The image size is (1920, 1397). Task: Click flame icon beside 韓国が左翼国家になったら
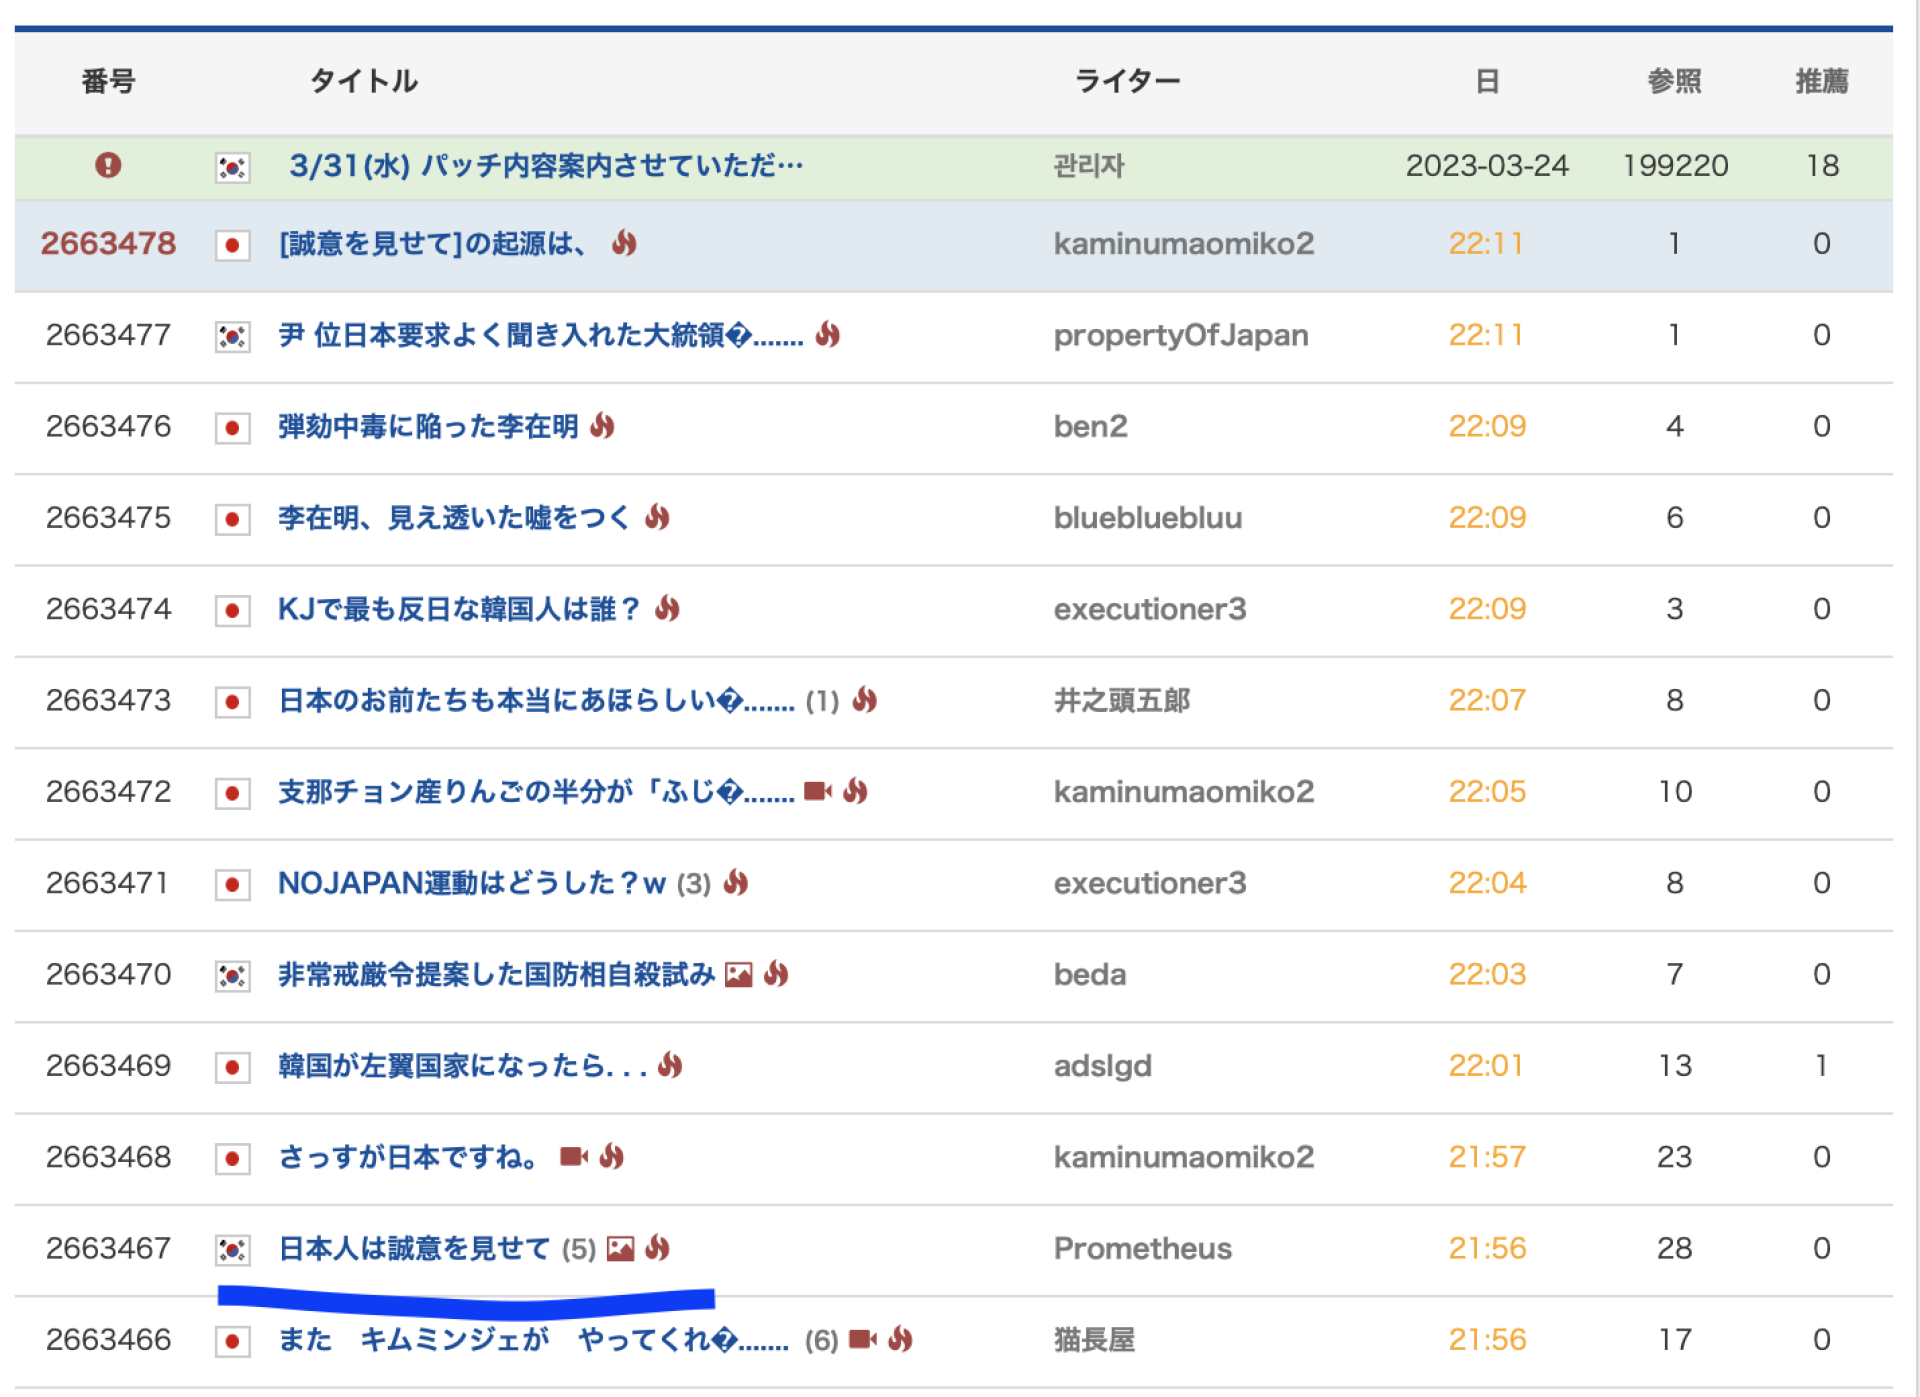[670, 1065]
